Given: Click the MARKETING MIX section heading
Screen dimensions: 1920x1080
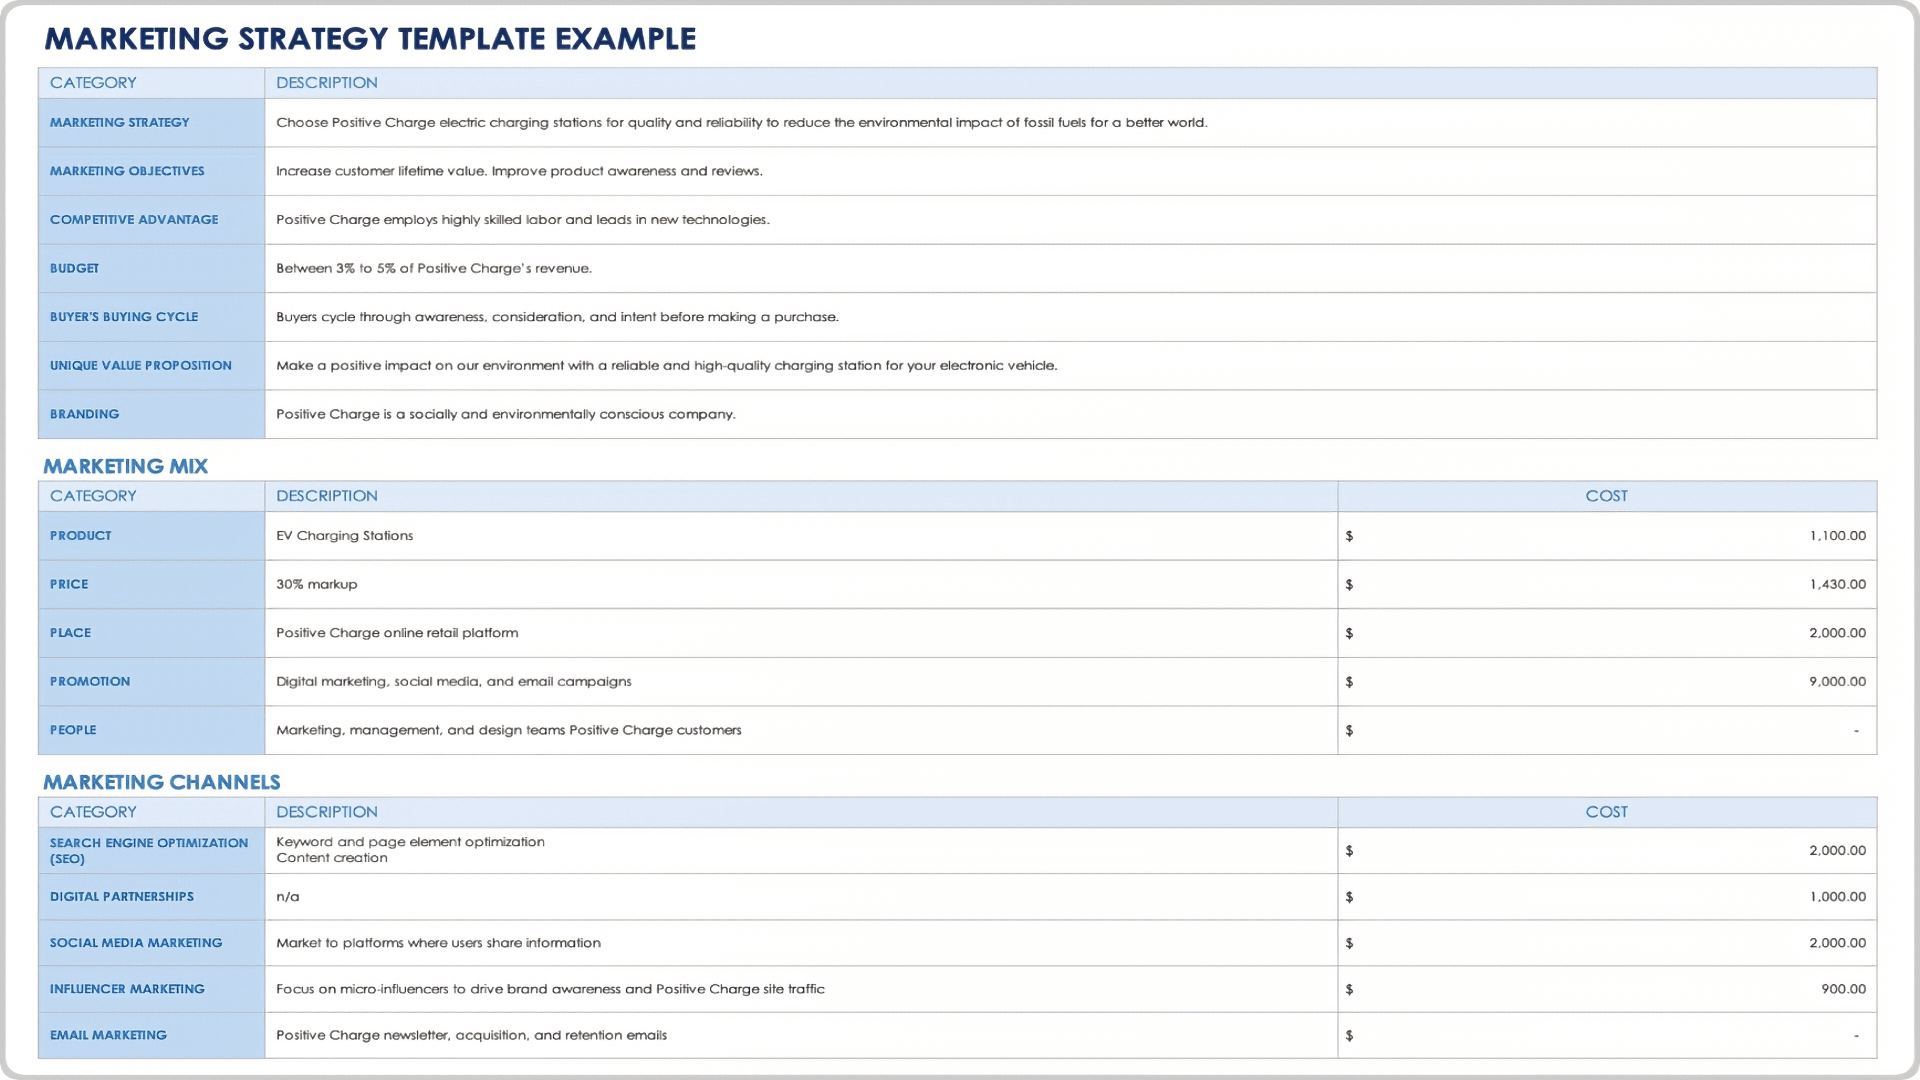Looking at the screenshot, I should coord(125,466).
